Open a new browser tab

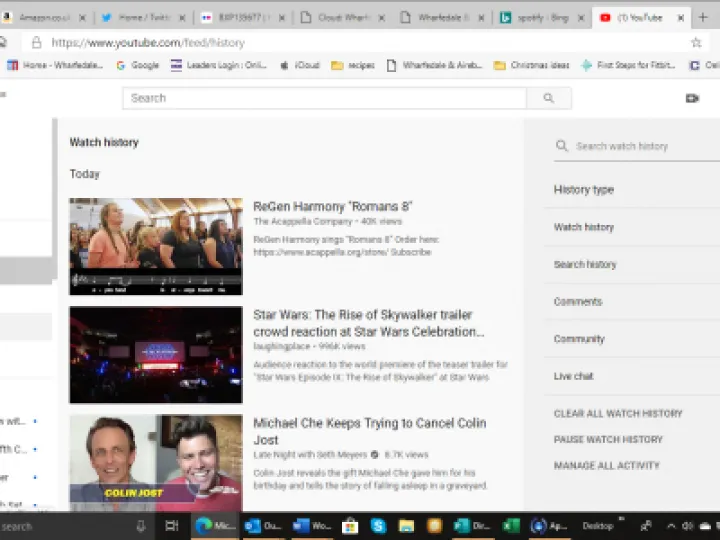pyautogui.click(x=703, y=18)
